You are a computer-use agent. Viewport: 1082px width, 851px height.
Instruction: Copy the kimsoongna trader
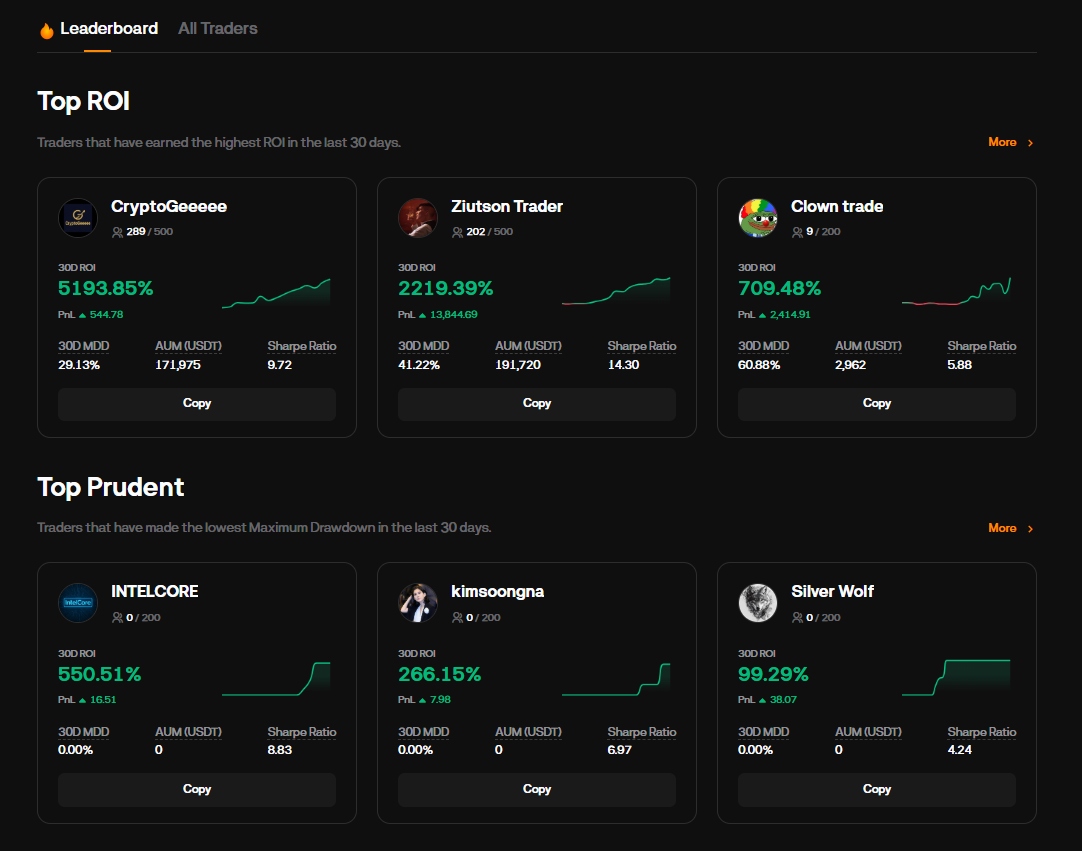(537, 790)
